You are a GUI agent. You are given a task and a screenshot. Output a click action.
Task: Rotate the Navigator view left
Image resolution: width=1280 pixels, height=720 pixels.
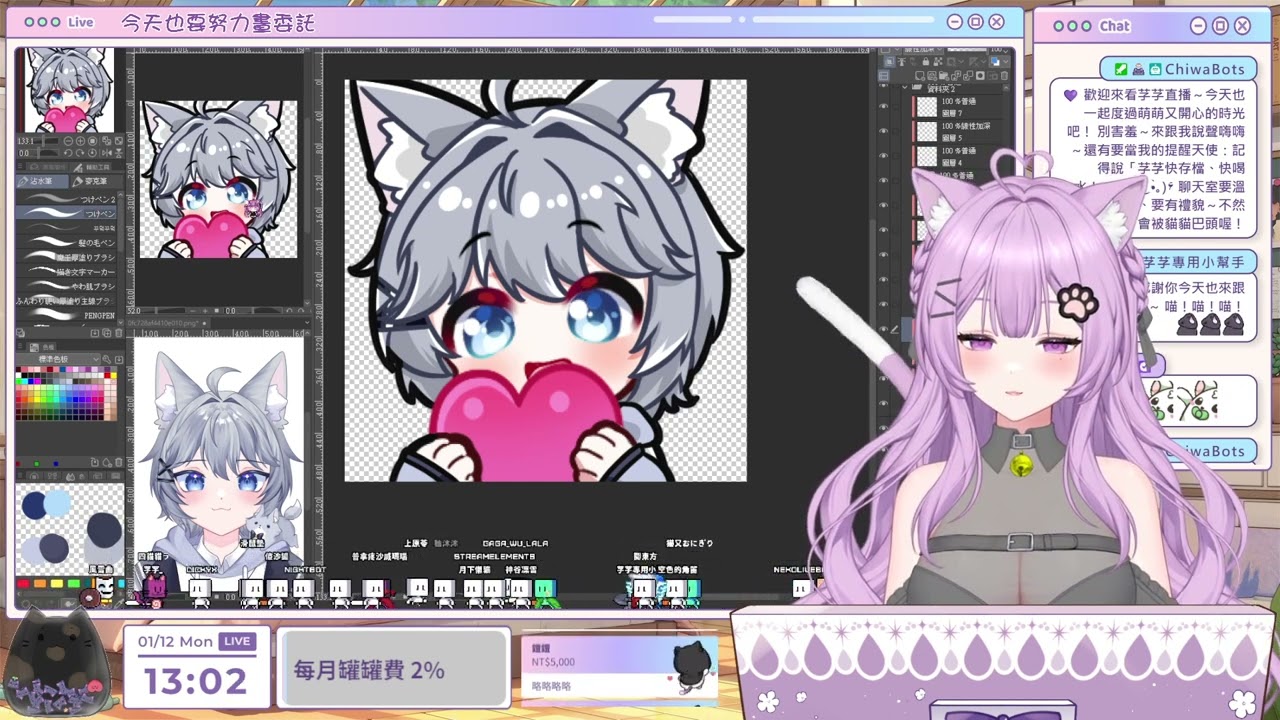pos(68,153)
